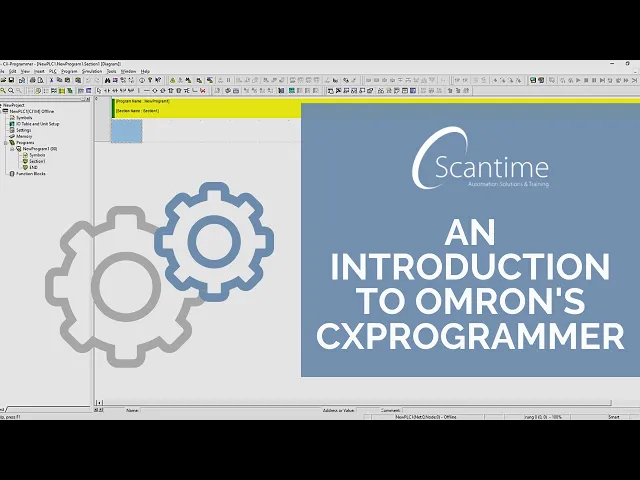Open the Simulation menu
The height and width of the screenshot is (480, 640).
(x=92, y=71)
